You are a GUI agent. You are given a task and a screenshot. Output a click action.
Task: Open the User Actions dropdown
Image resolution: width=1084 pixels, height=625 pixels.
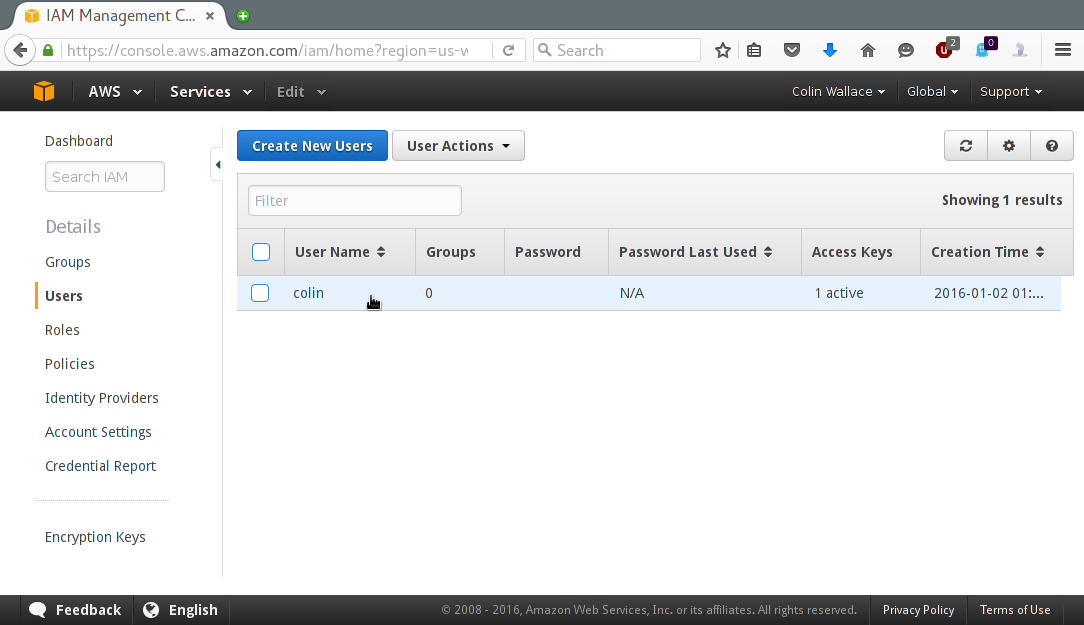pos(458,146)
